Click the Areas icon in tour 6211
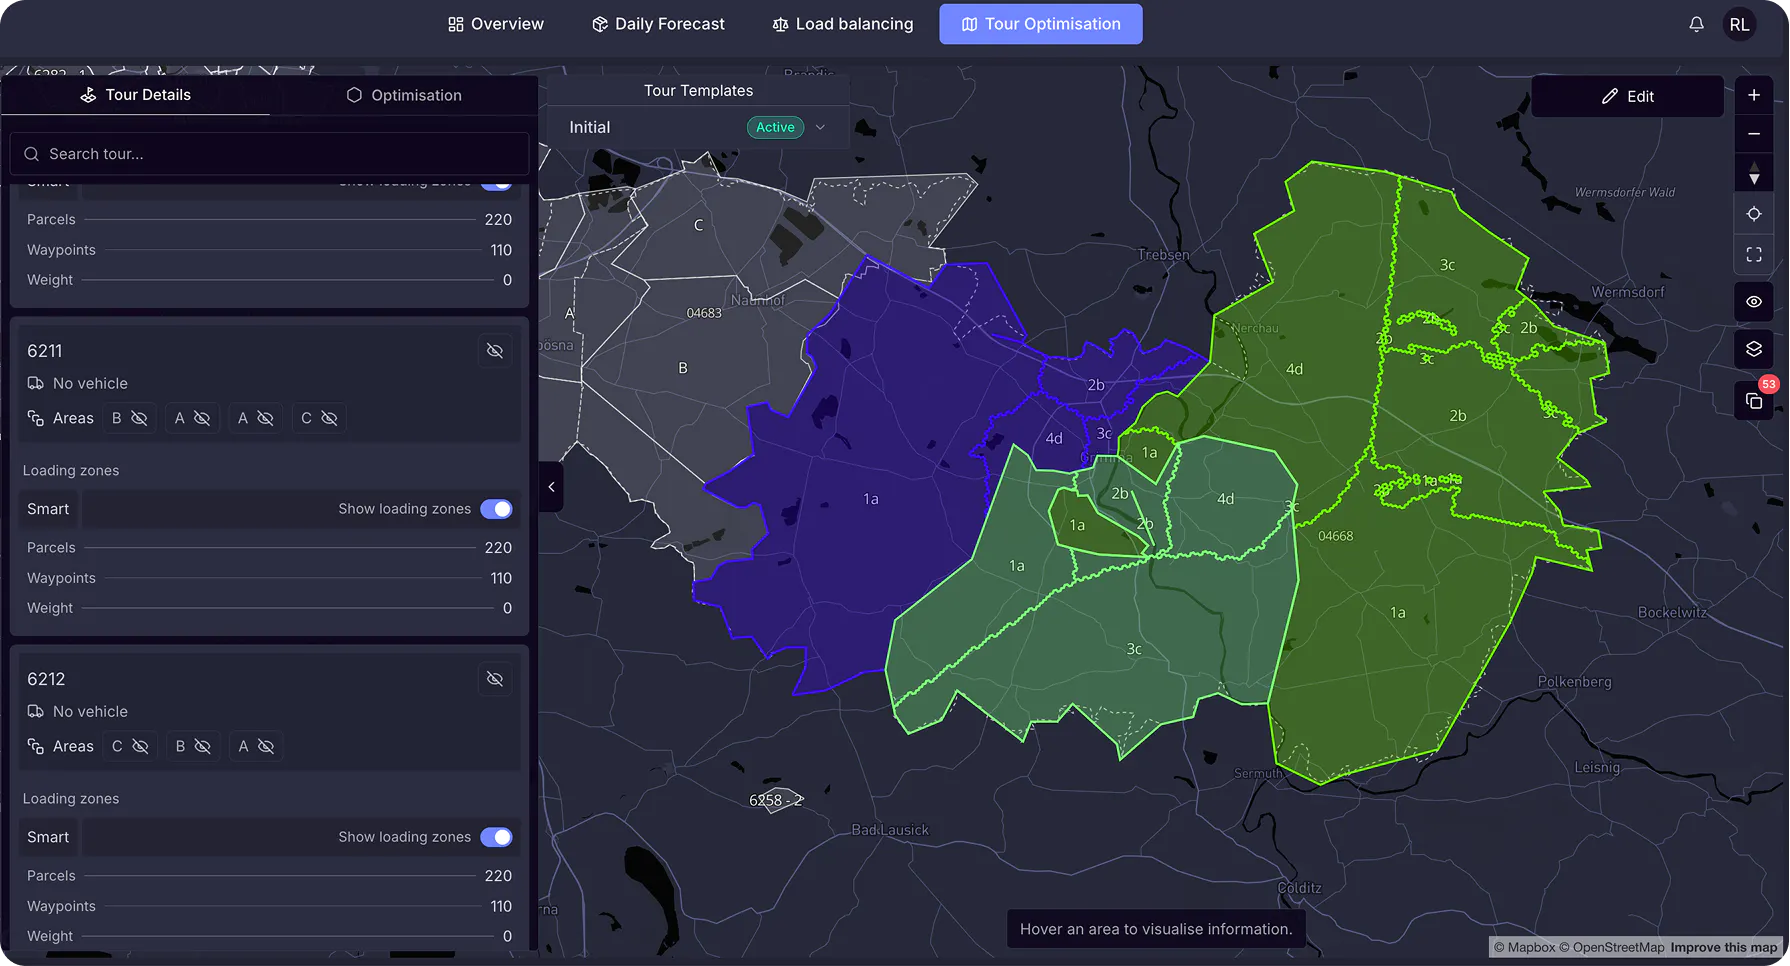The height and width of the screenshot is (966, 1790). point(35,418)
